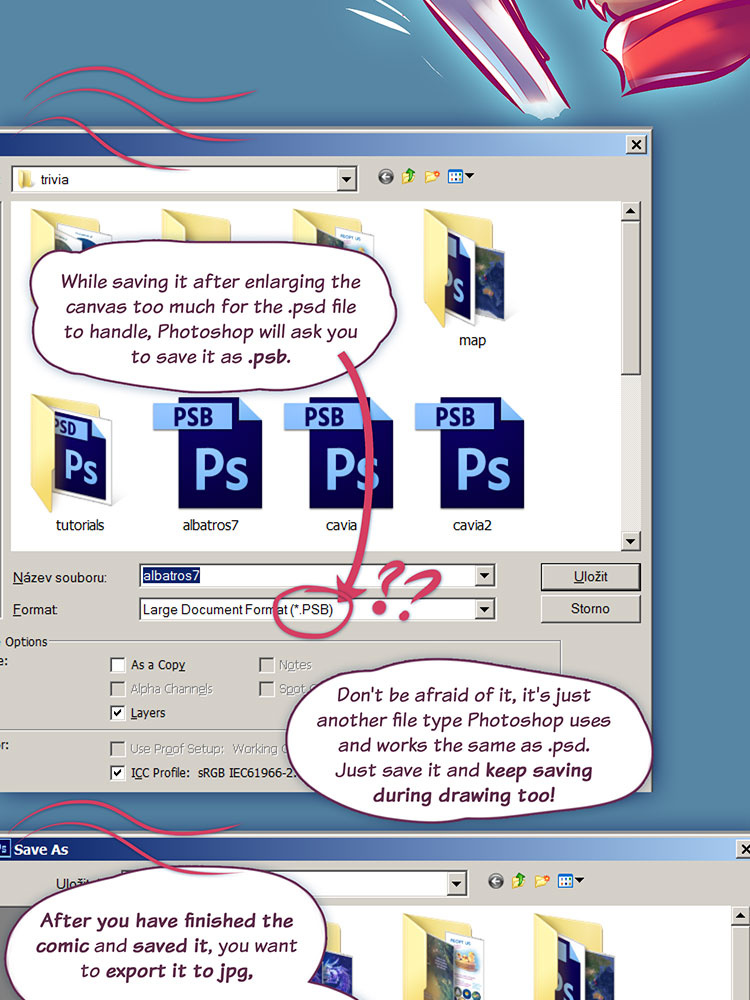Enable the As a Copy checkbox

coord(118,665)
